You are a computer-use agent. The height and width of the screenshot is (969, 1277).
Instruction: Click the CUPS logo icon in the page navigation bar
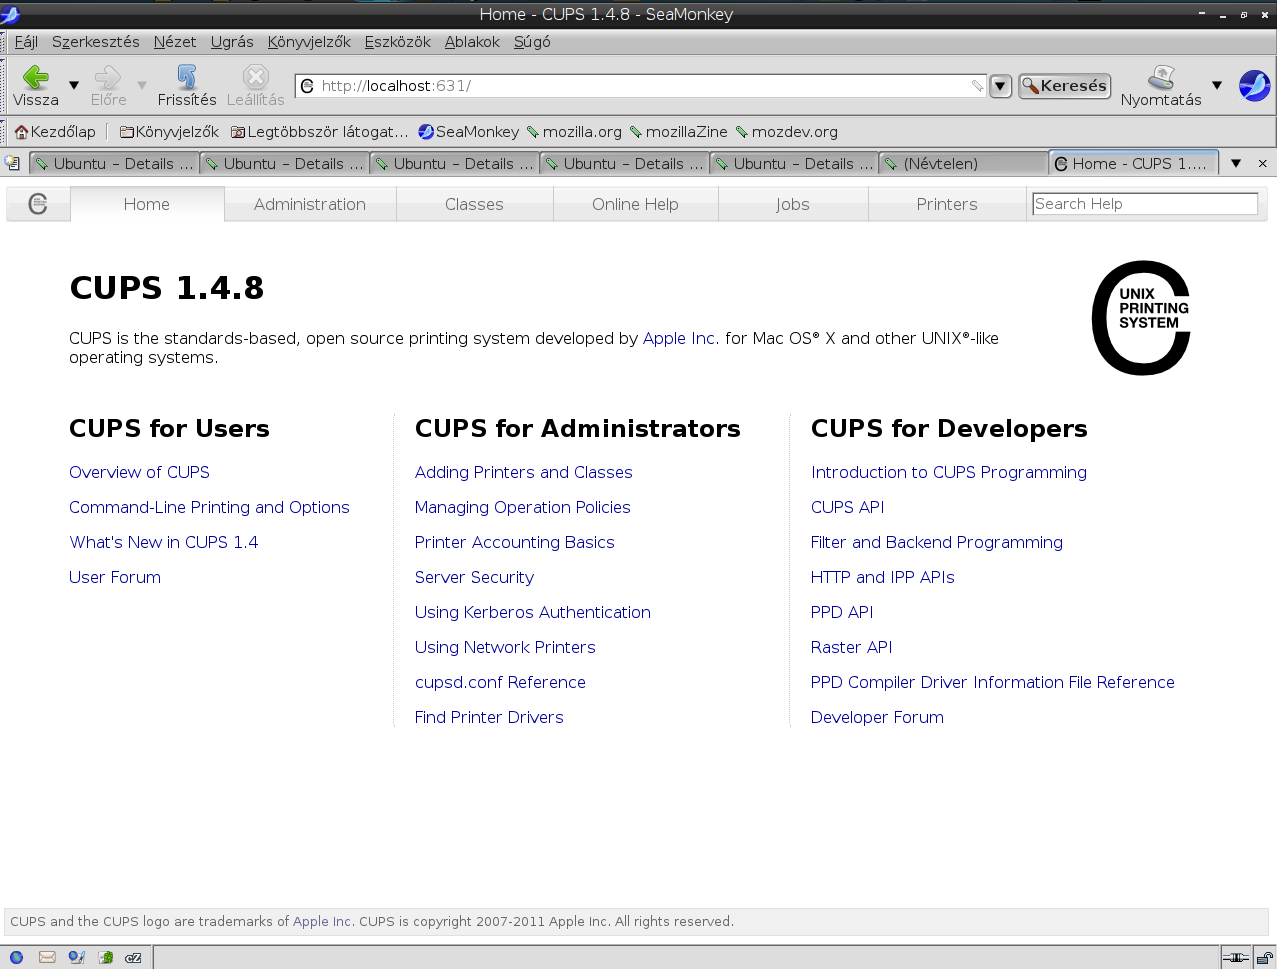[38, 204]
